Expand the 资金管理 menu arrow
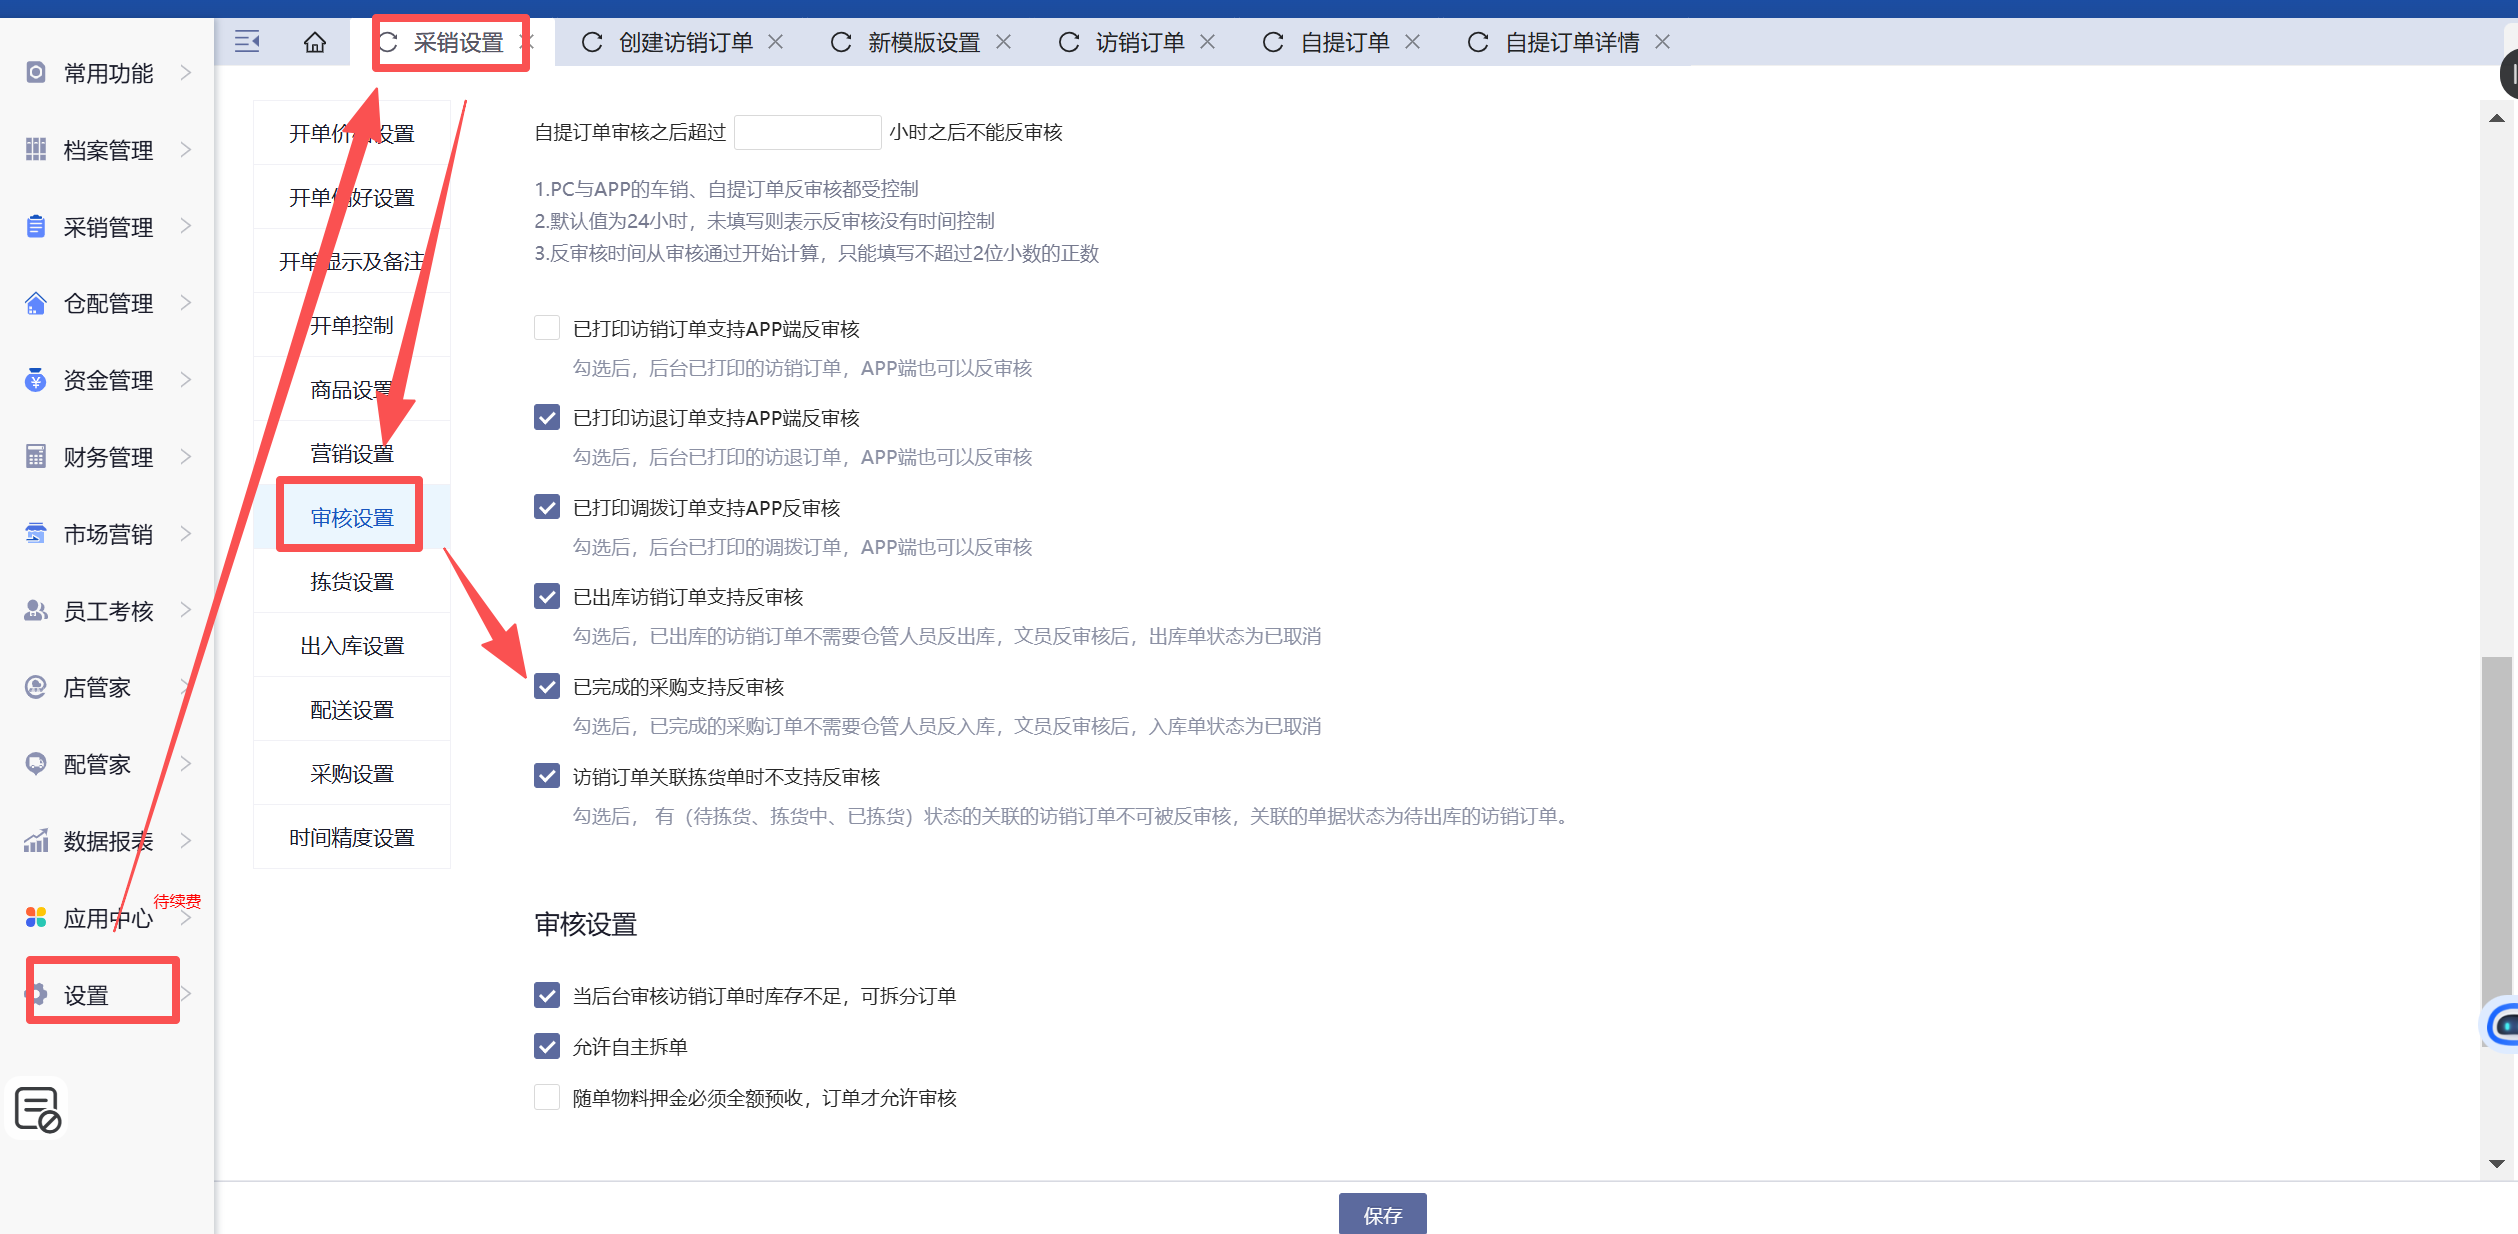Viewport: 2518px width, 1234px height. pyautogui.click(x=186, y=379)
